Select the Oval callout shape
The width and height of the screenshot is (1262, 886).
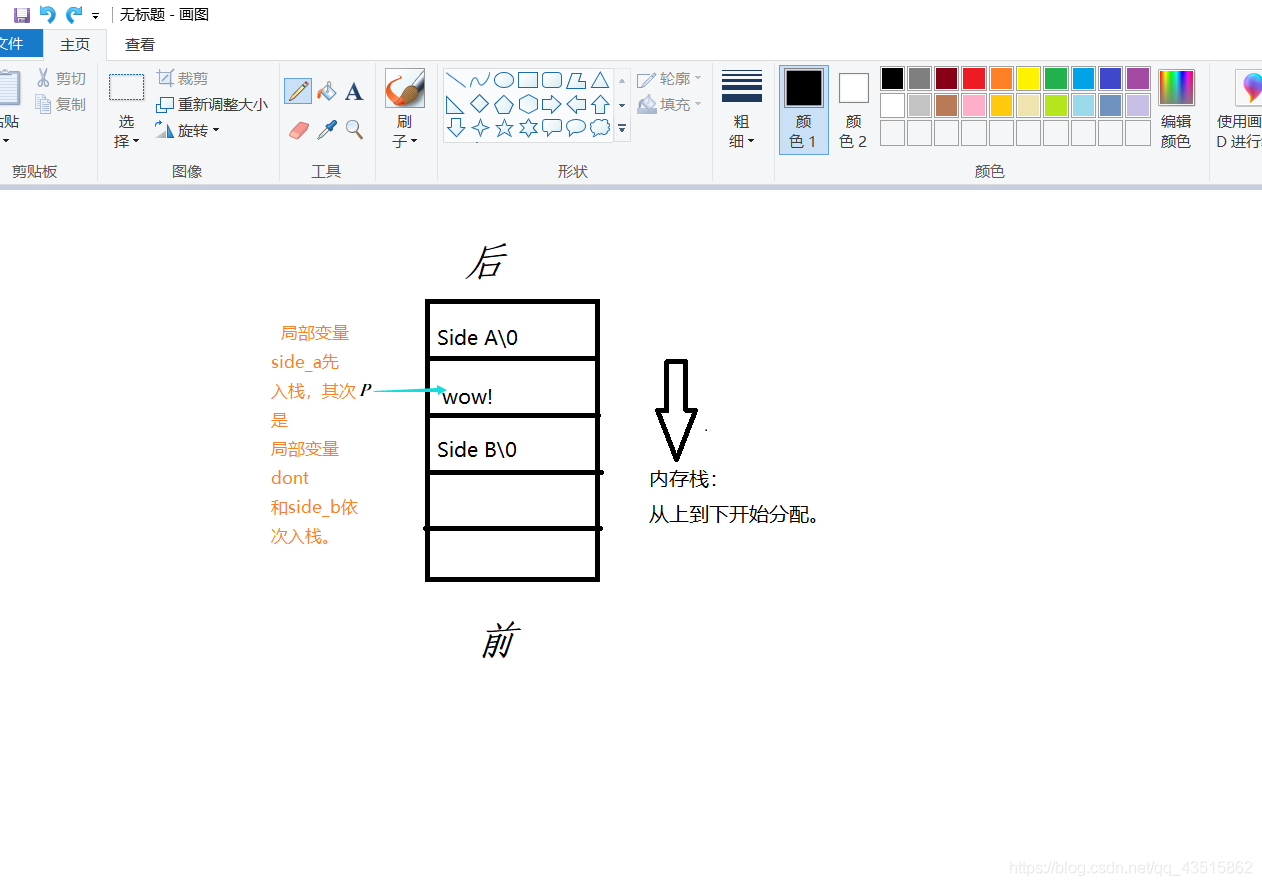point(576,128)
